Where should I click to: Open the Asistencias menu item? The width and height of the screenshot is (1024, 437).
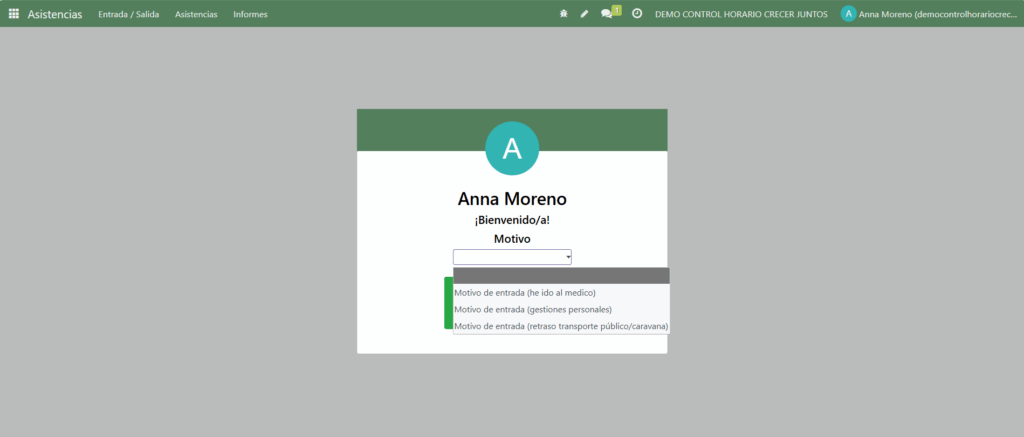click(196, 14)
